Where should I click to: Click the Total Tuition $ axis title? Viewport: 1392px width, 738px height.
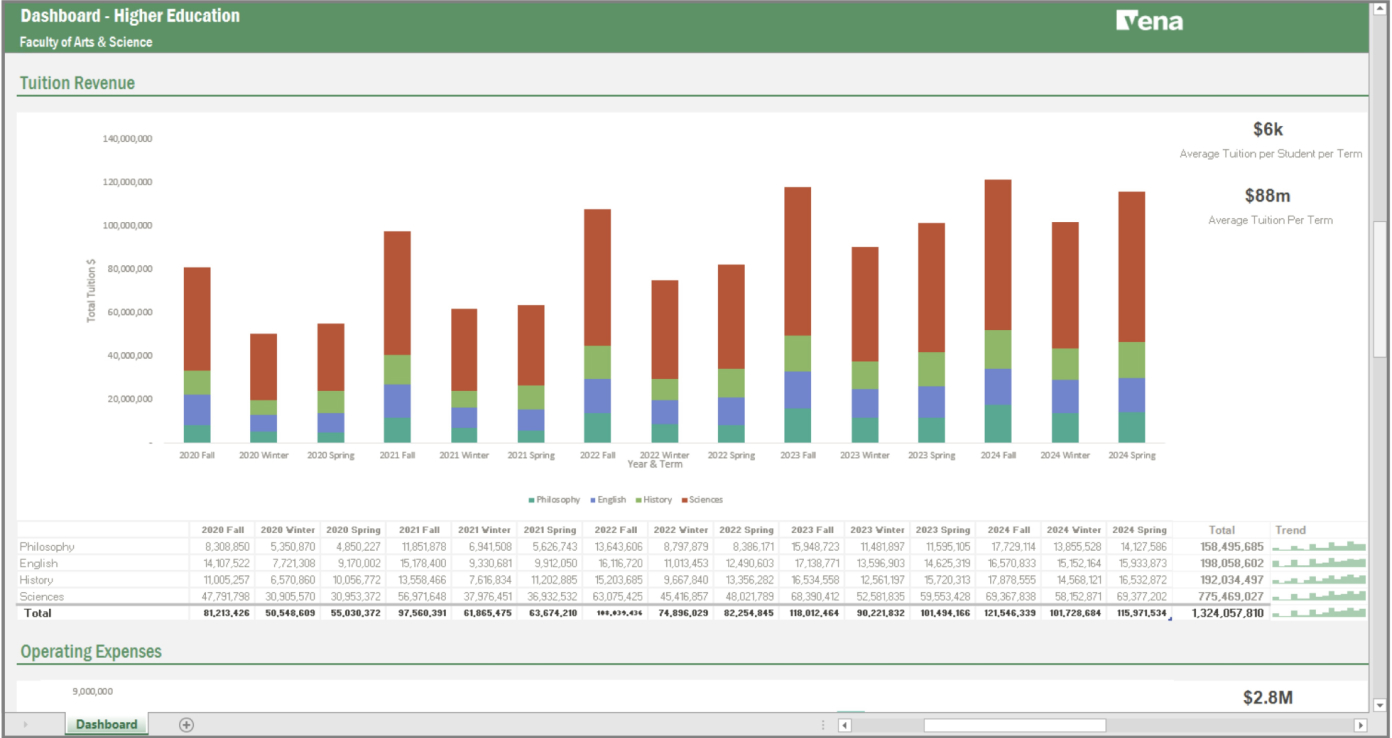click(91, 290)
